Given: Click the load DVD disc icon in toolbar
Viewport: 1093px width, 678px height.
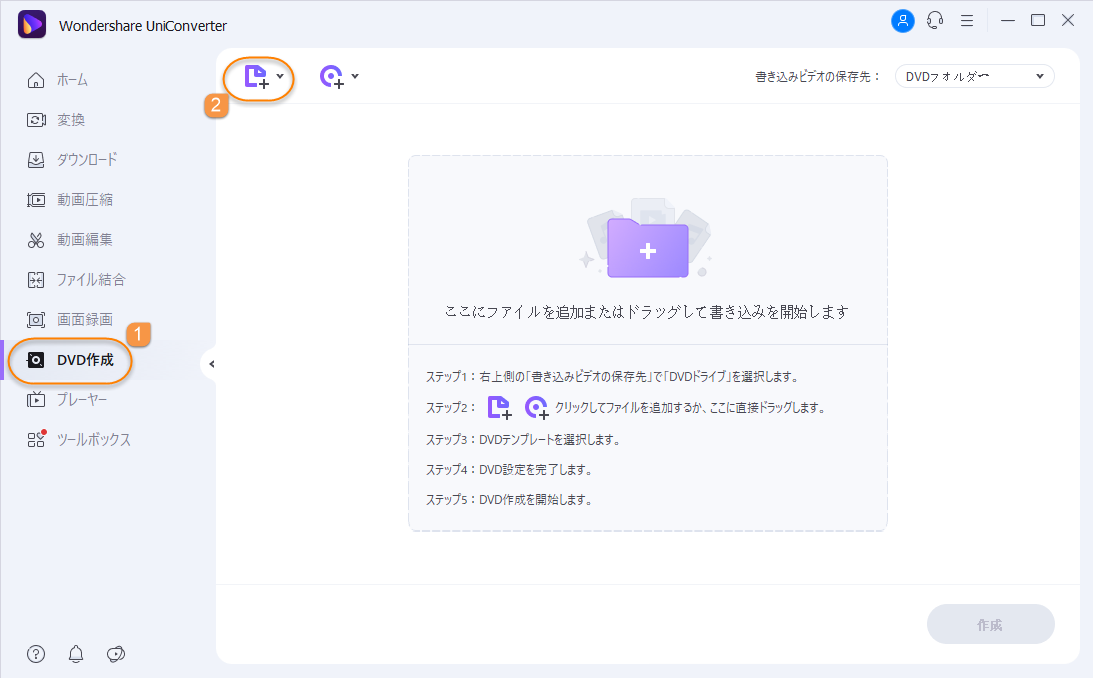Looking at the screenshot, I should coord(332,77).
